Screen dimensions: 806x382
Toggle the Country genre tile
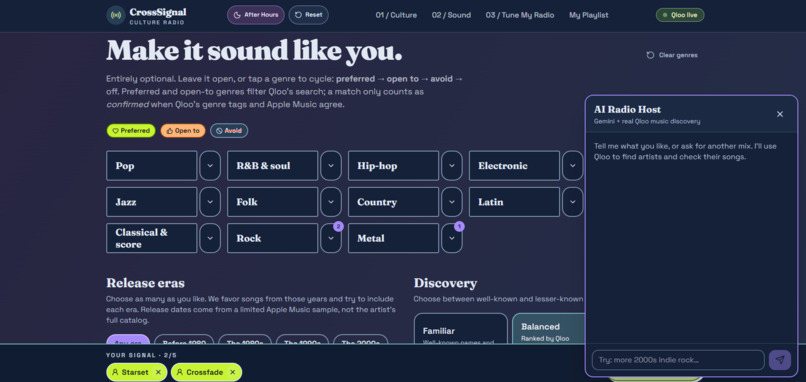[x=393, y=202]
